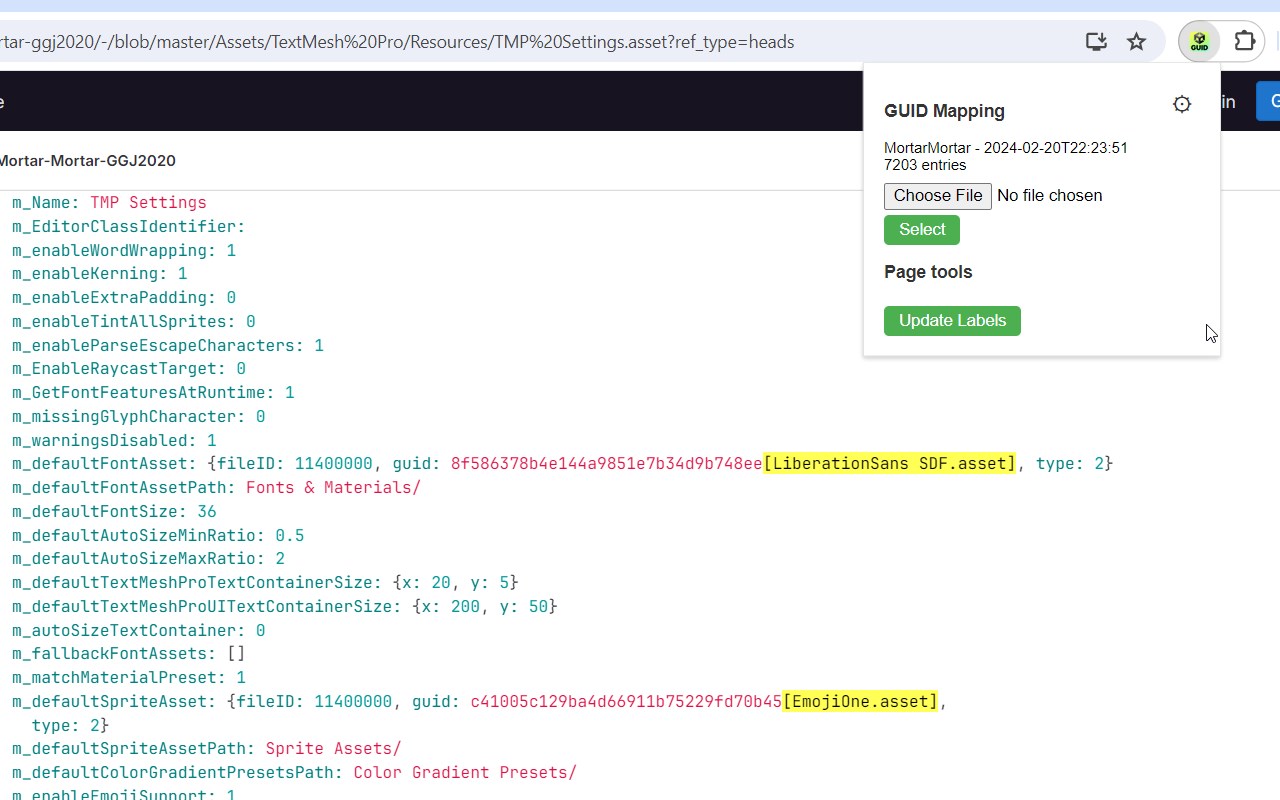Click the Sprite Assets/ path value
This screenshot has width=1280, height=800.
coord(333,749)
